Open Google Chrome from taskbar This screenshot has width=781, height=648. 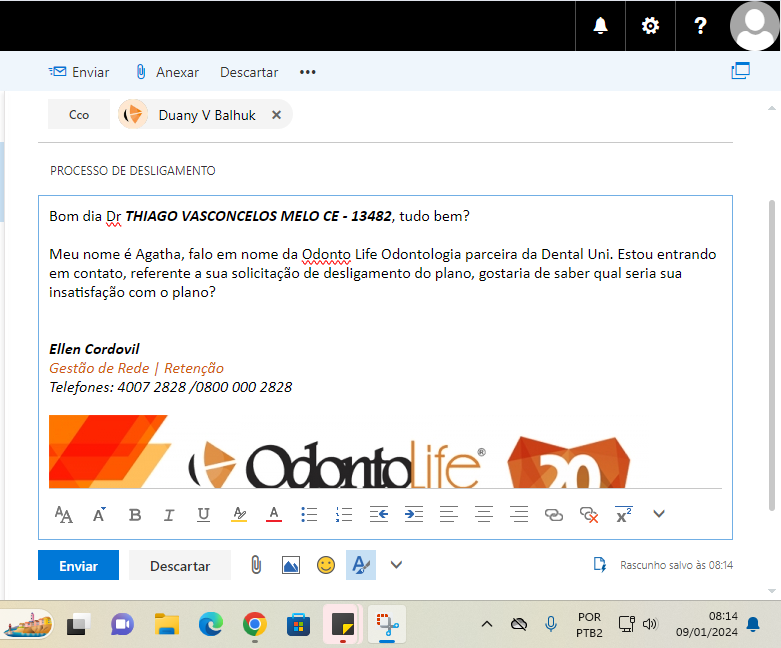[255, 625]
